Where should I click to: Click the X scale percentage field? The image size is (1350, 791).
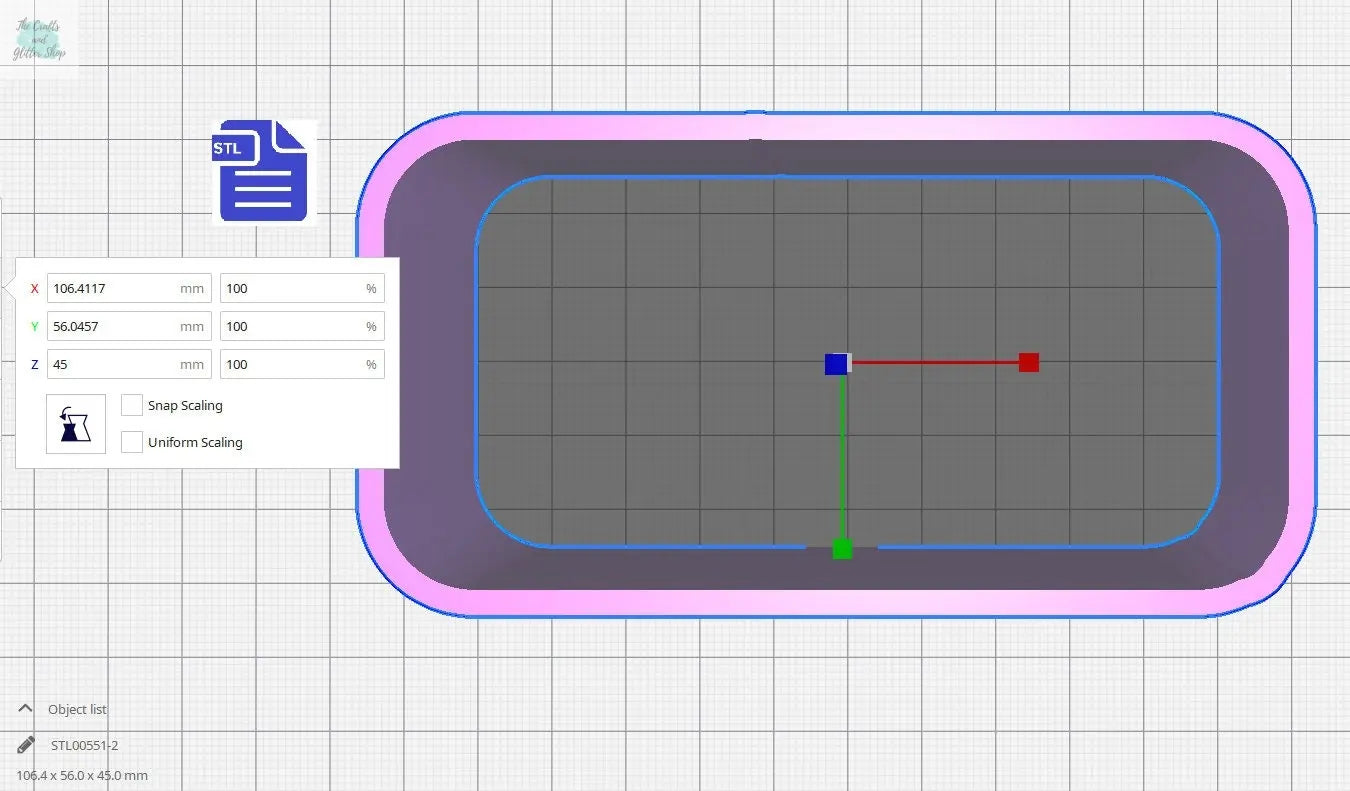(292, 288)
